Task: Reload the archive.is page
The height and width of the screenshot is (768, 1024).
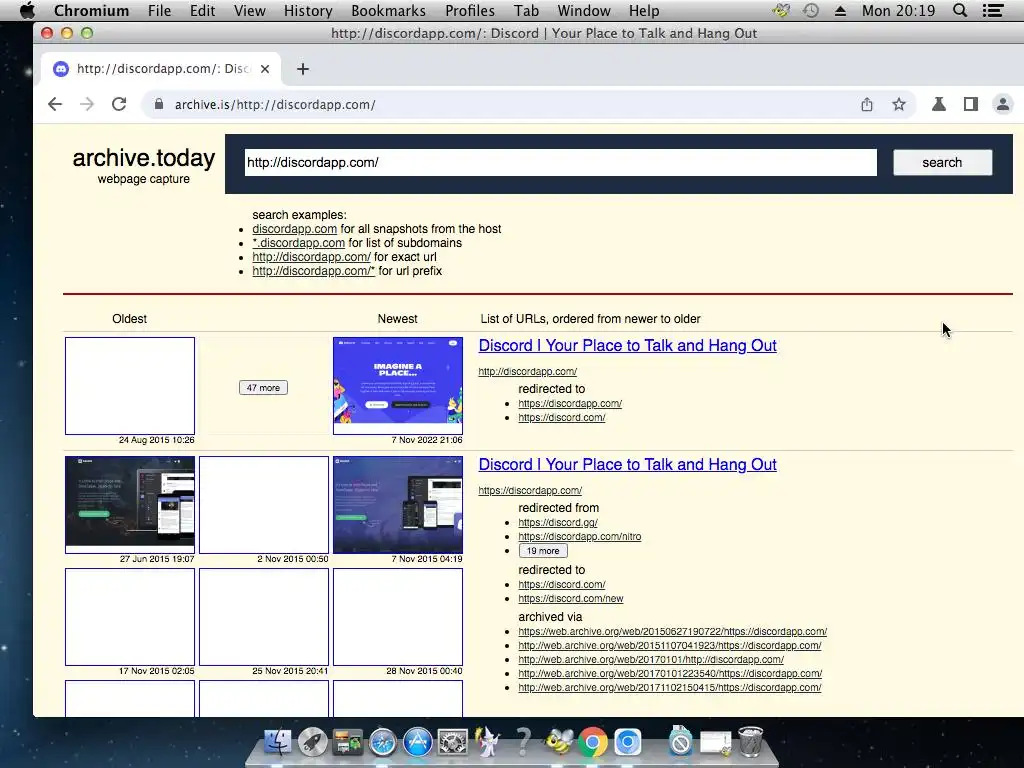Action: [x=119, y=104]
